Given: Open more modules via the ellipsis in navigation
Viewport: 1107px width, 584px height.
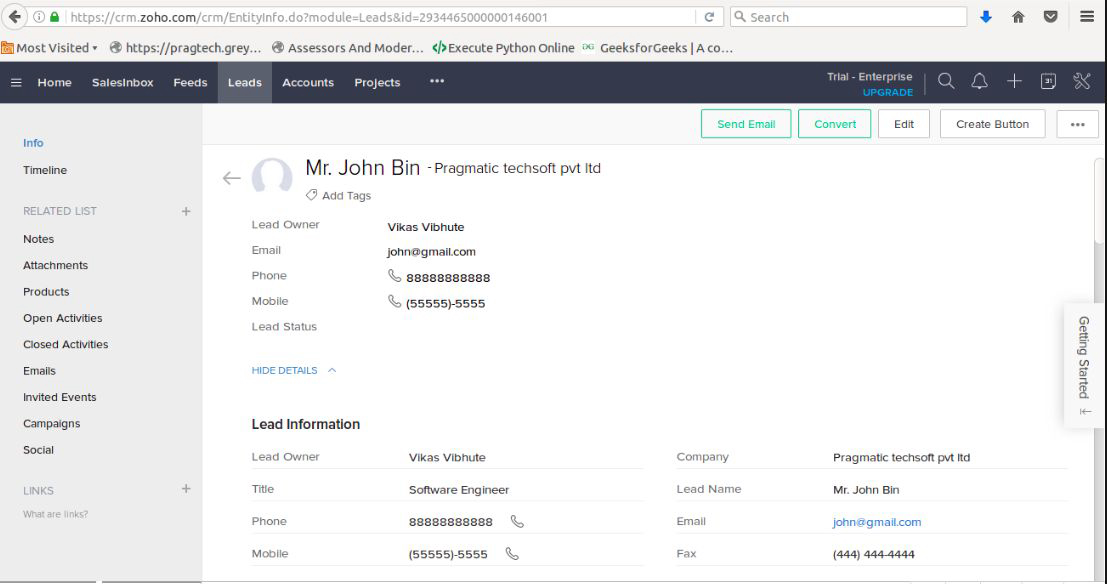Looking at the screenshot, I should click(437, 81).
